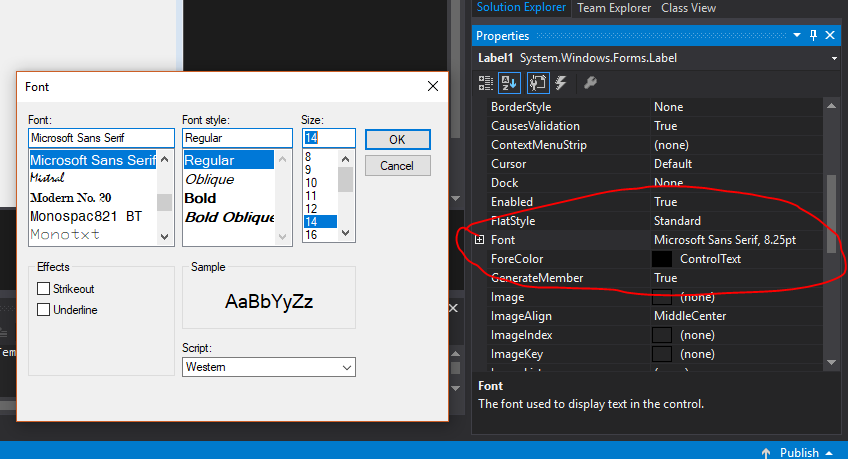
Task: Click the ImageKey property swatch
Action: [x=662, y=354]
